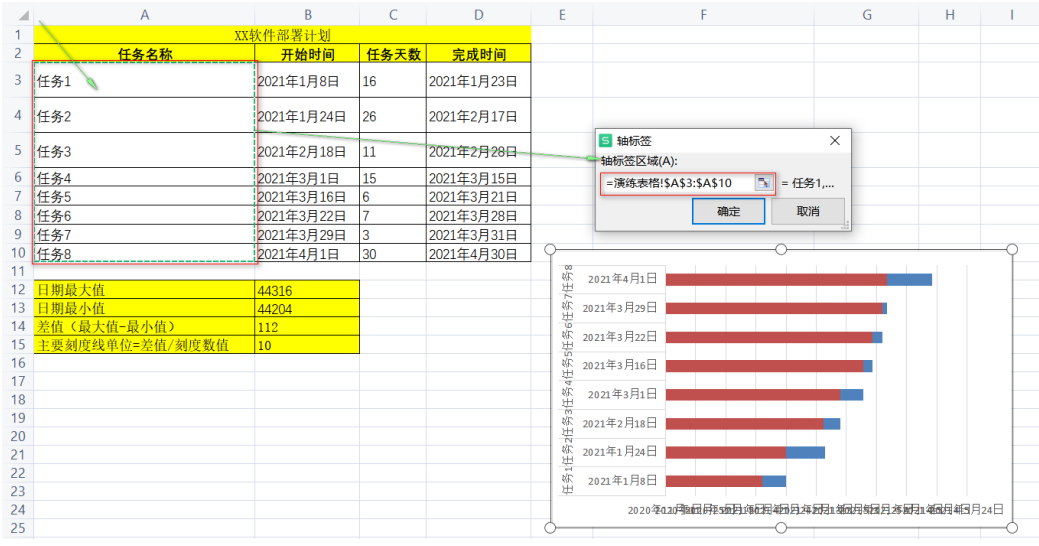Close the 轴标签 dialog with X

pos(835,141)
